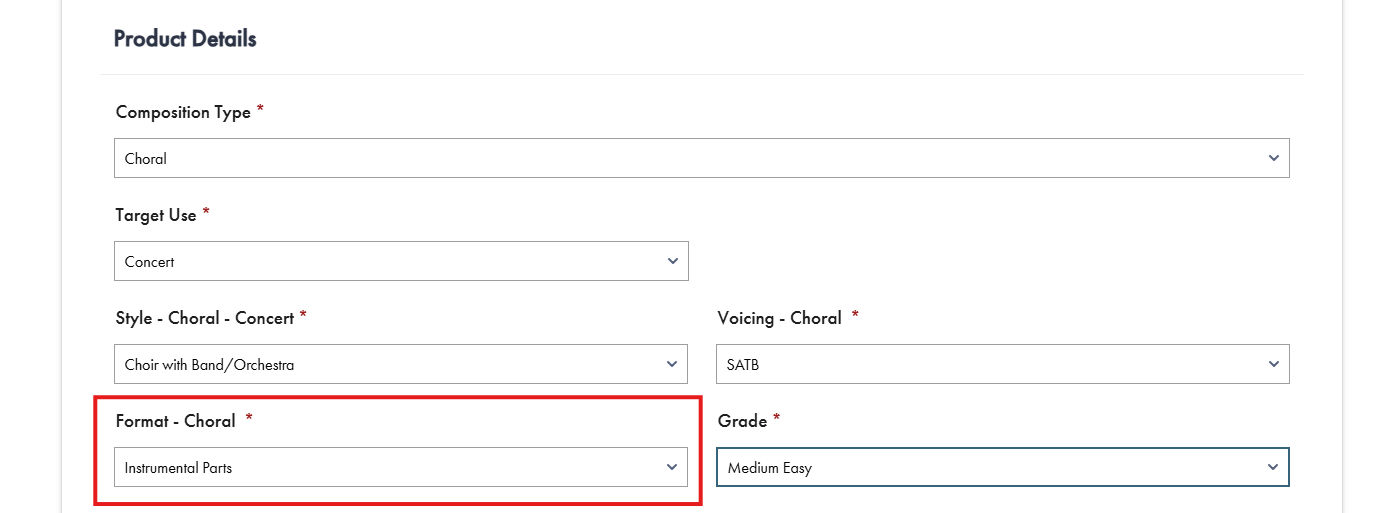
Task: Click the Product Details section heading
Action: pyautogui.click(x=185, y=39)
